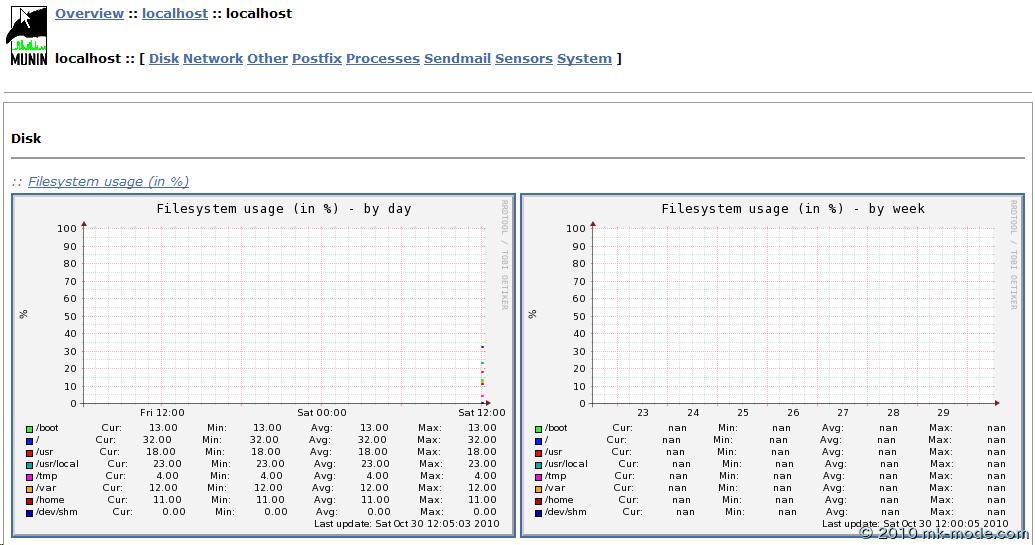
Task: Go to the localhost breadcrumb link
Action: point(174,14)
